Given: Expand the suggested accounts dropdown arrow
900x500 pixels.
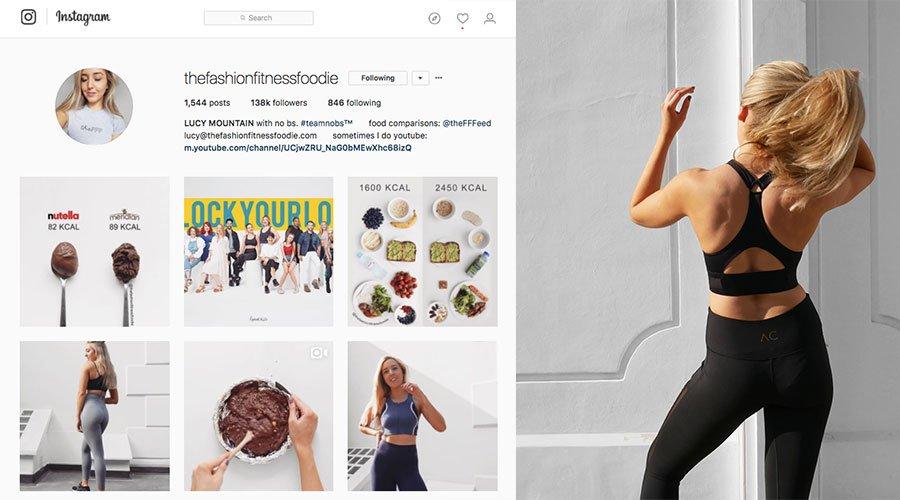Looking at the screenshot, I should [420, 78].
